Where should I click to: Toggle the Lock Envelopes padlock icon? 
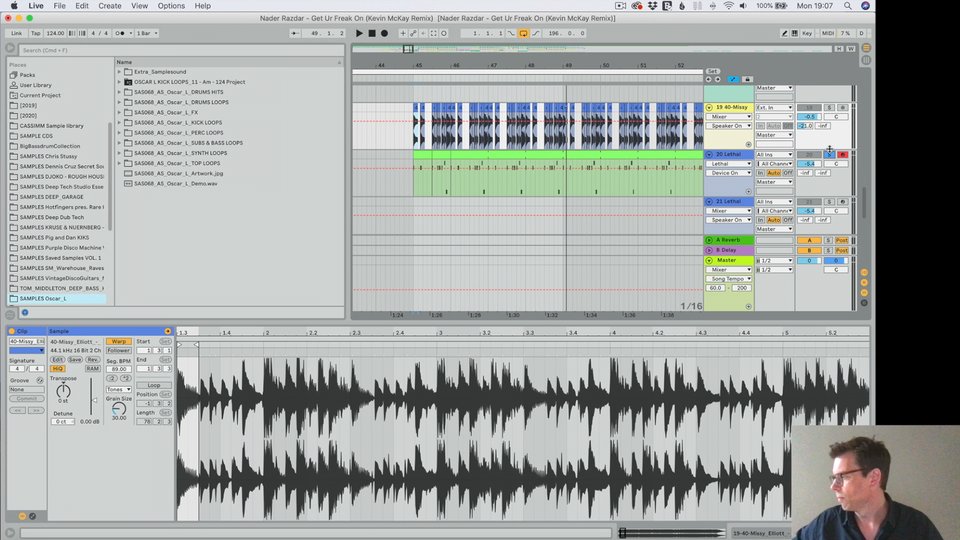coord(747,79)
